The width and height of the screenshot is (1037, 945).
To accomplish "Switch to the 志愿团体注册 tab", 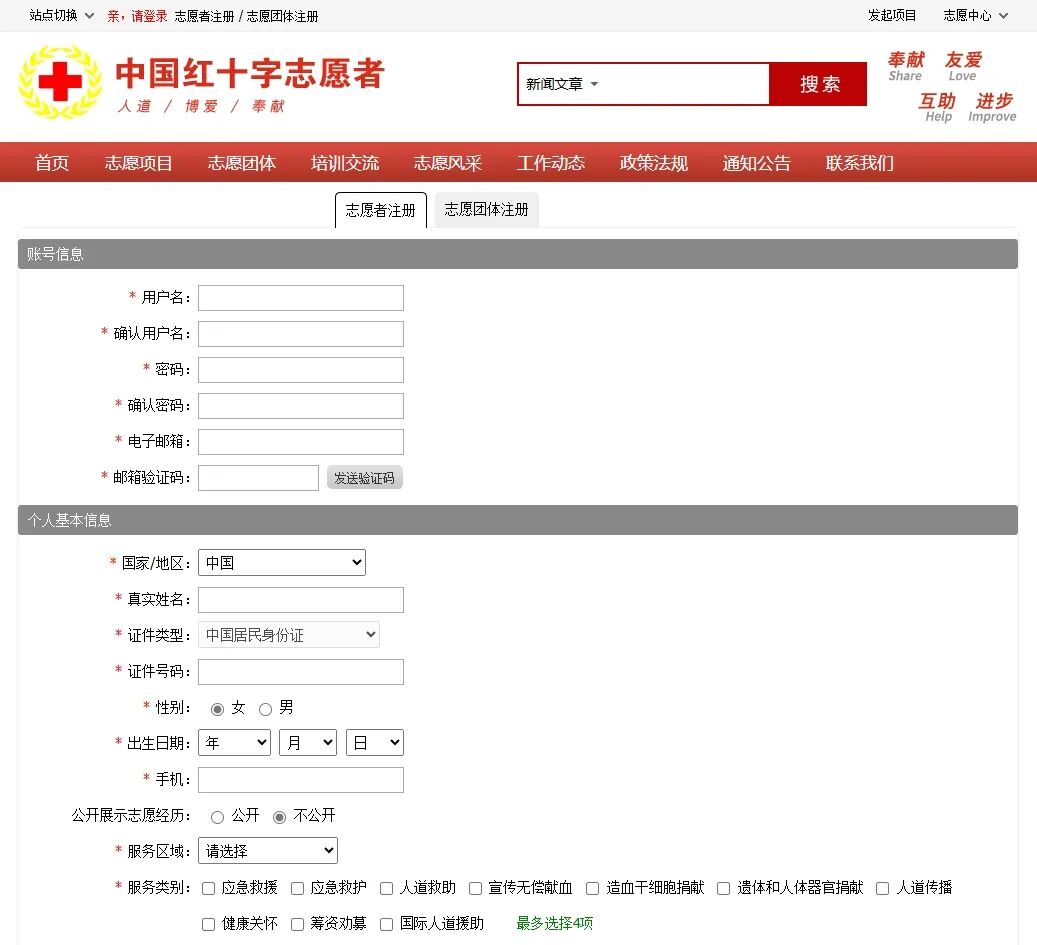I will 486,210.
